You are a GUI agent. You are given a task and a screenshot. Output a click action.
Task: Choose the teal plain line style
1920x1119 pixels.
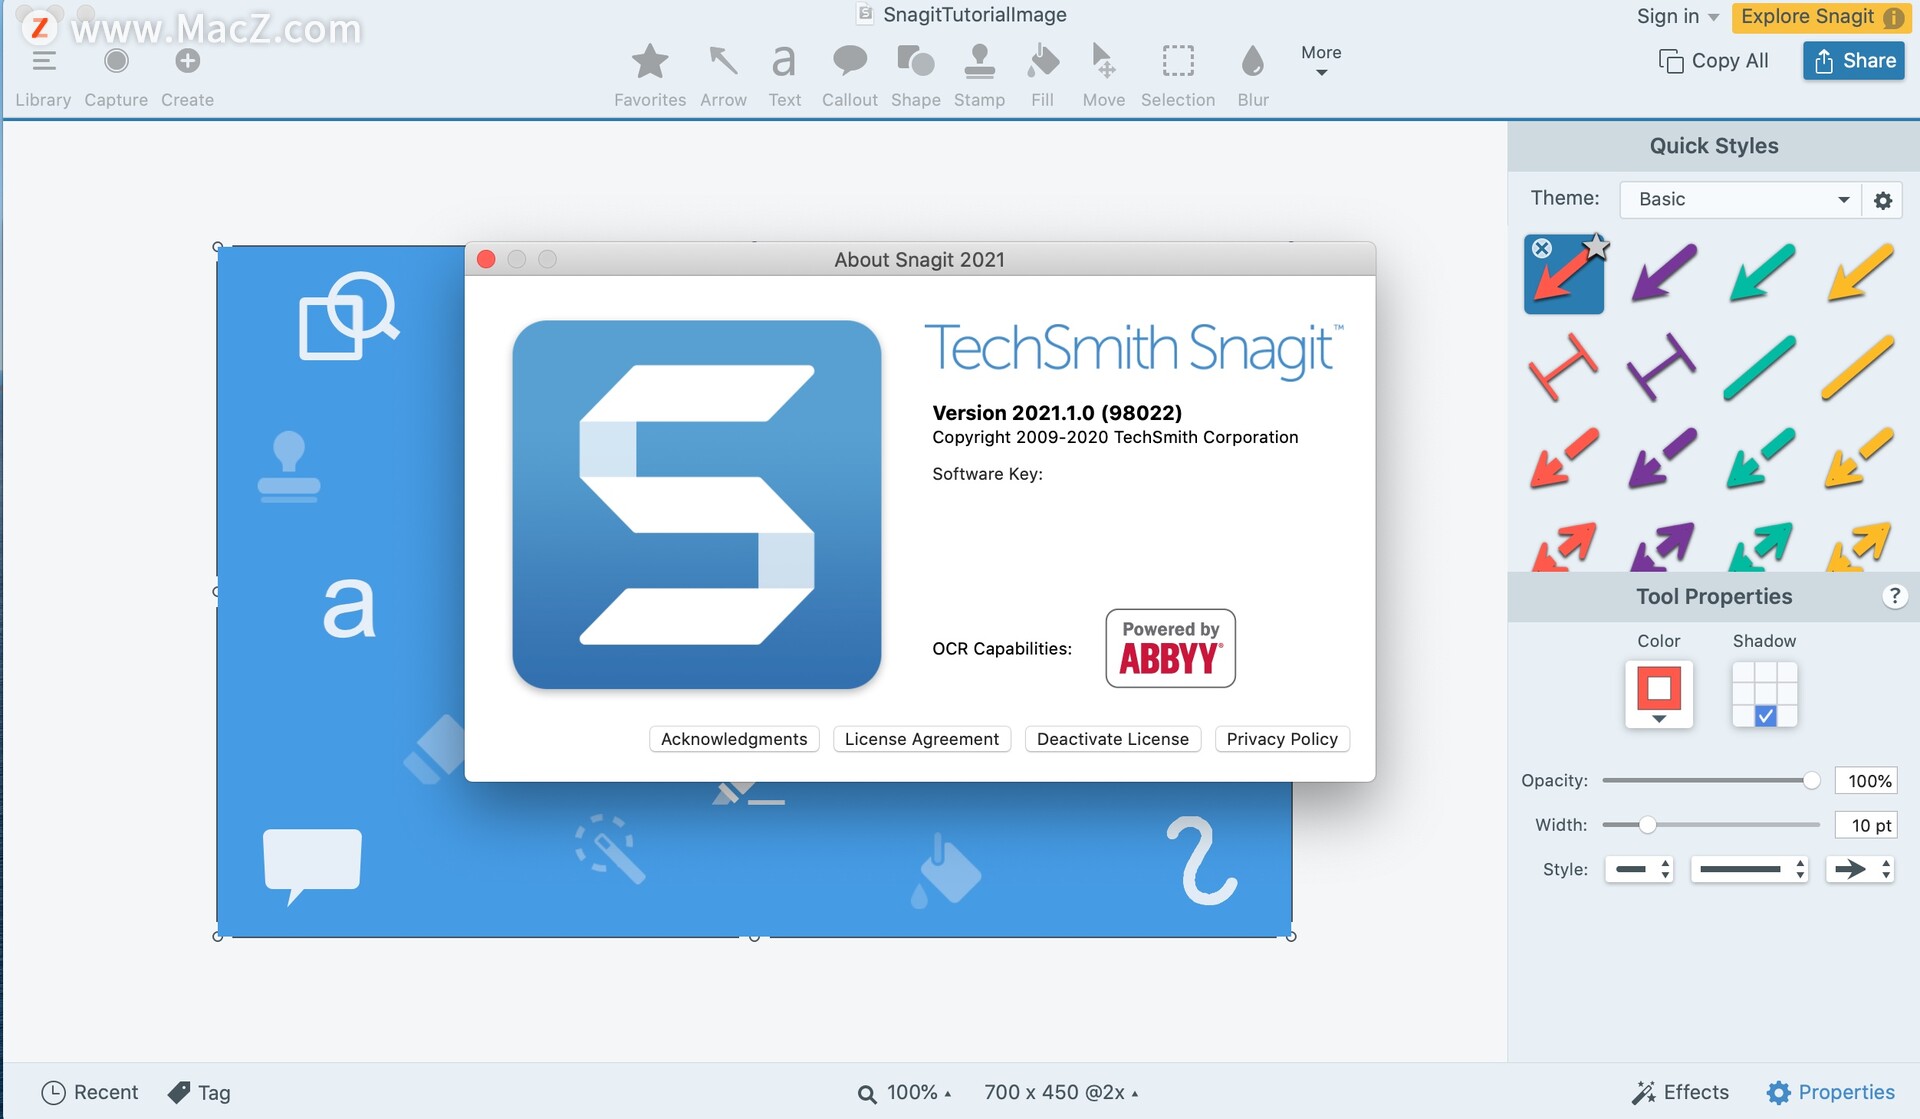pos(1759,367)
